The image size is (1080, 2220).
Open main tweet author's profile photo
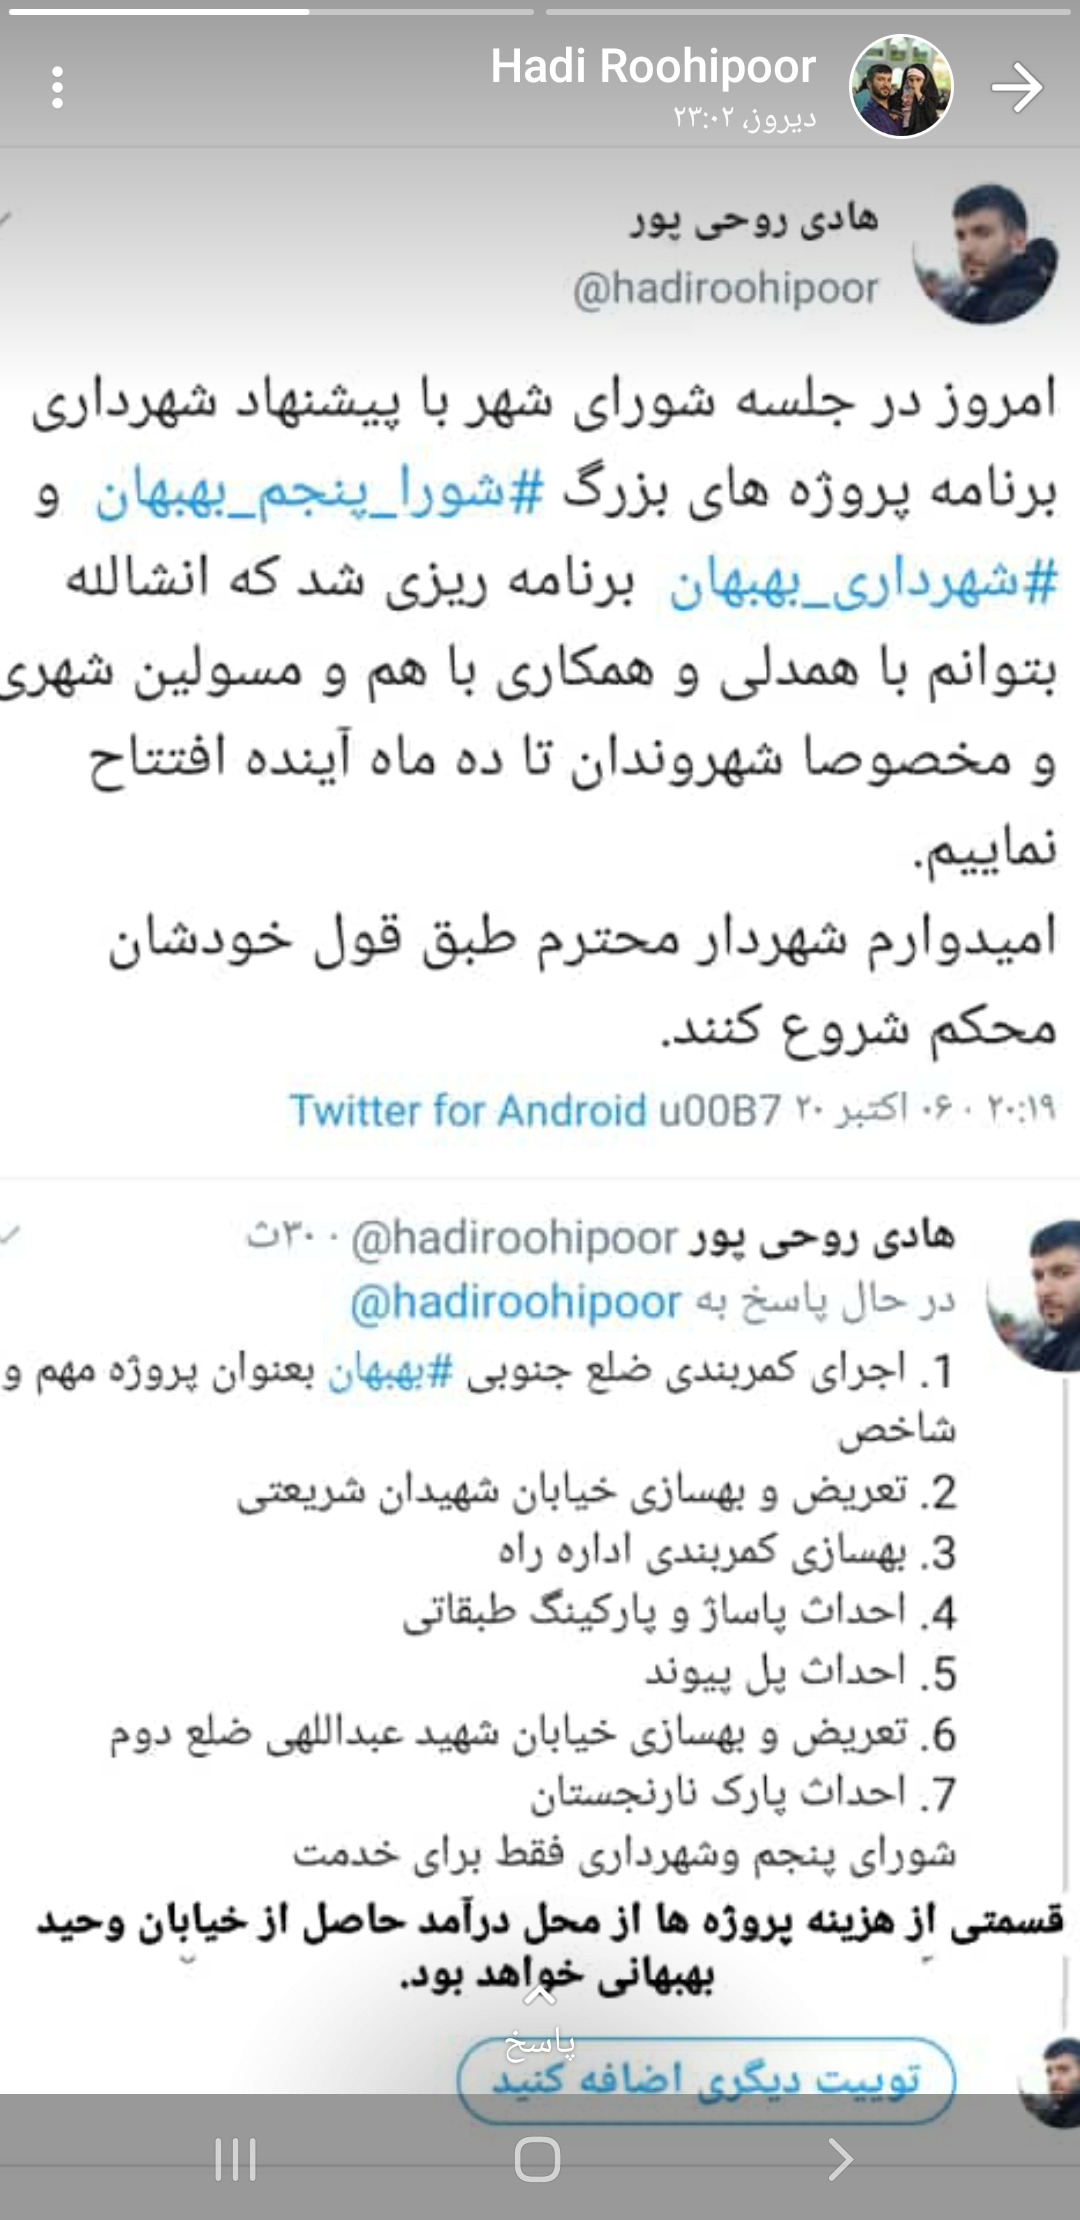point(986,253)
